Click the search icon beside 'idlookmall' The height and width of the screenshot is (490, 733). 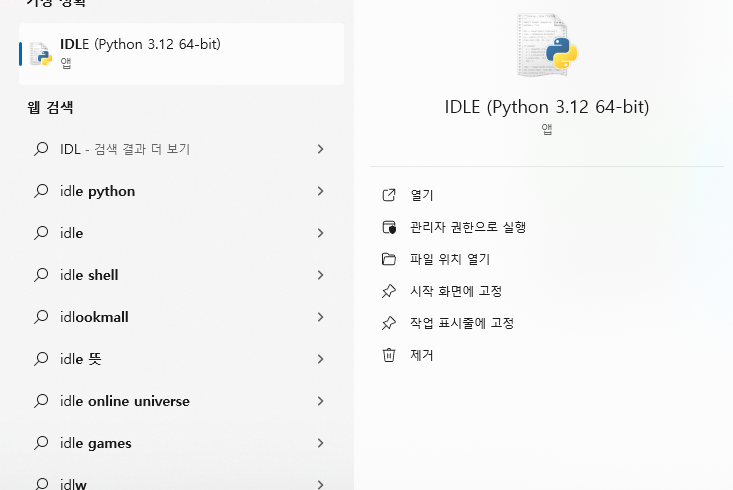[41, 317]
